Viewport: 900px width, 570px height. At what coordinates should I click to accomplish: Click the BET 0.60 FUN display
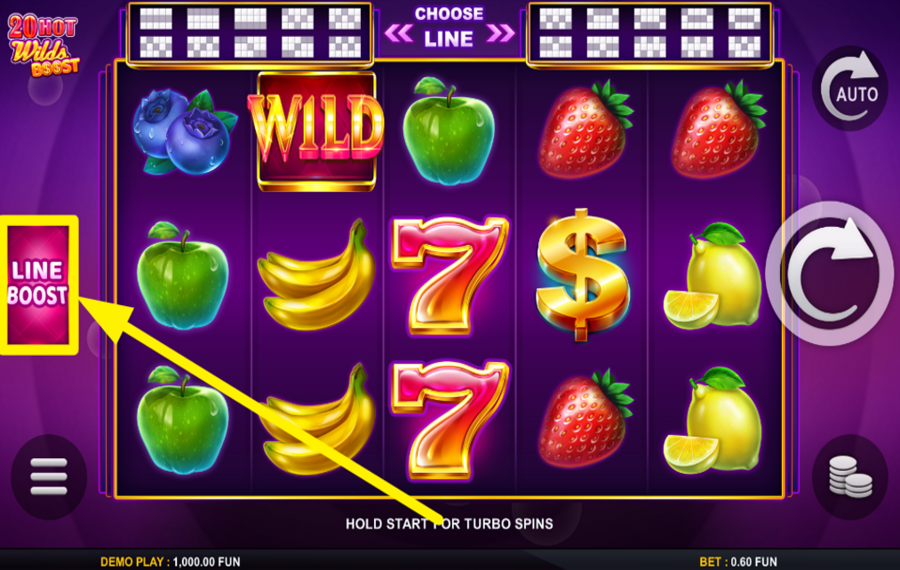738,561
